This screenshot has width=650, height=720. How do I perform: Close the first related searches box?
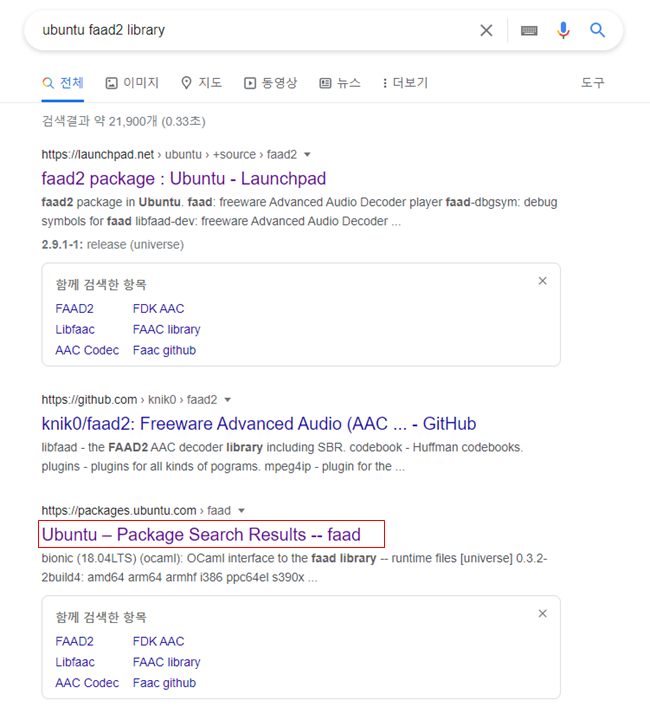543,281
